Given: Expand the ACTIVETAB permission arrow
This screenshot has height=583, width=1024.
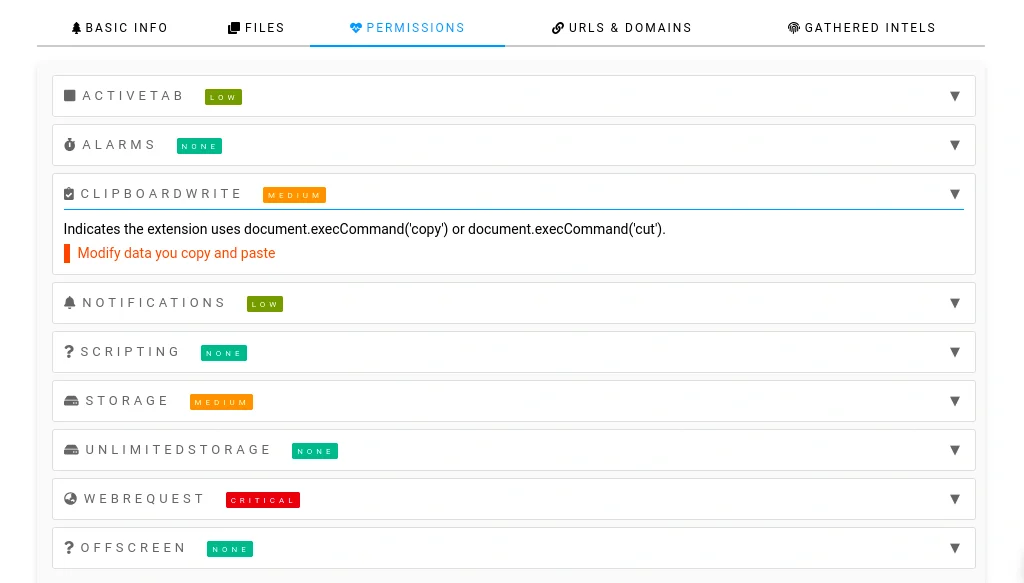Looking at the screenshot, I should tap(955, 97).
